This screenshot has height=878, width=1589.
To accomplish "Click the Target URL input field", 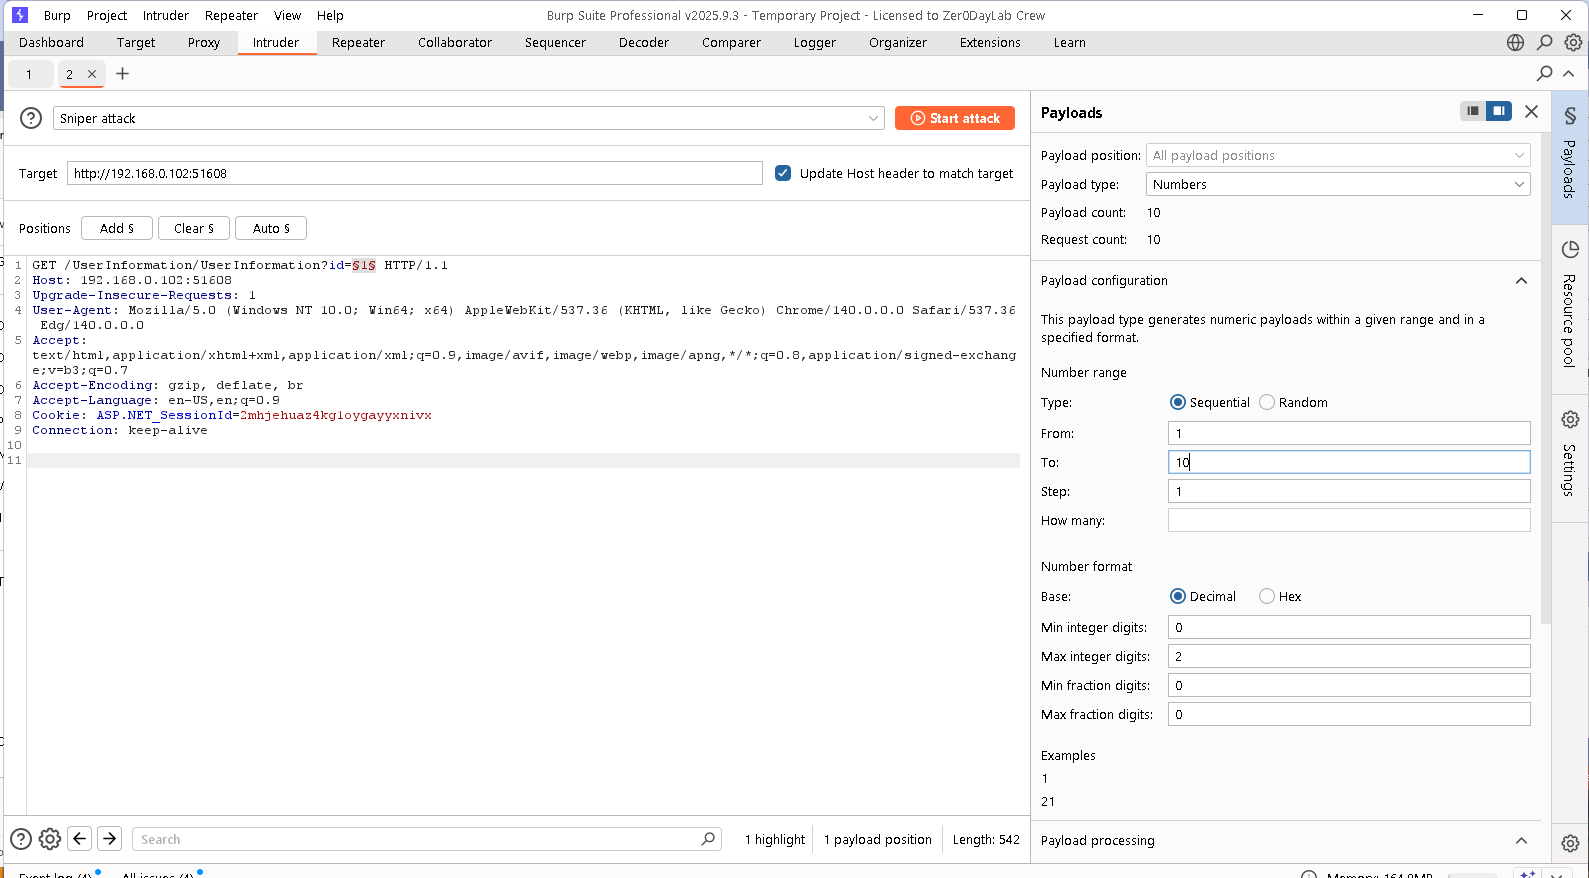I will click(x=415, y=173).
